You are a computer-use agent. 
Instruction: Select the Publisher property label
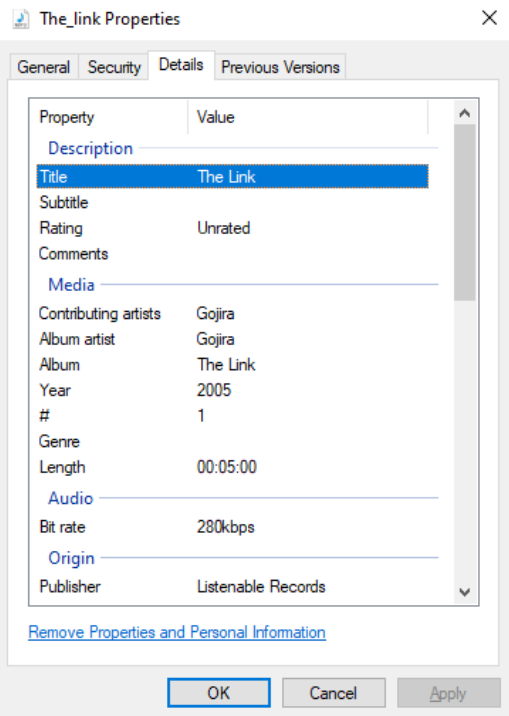[x=70, y=587]
